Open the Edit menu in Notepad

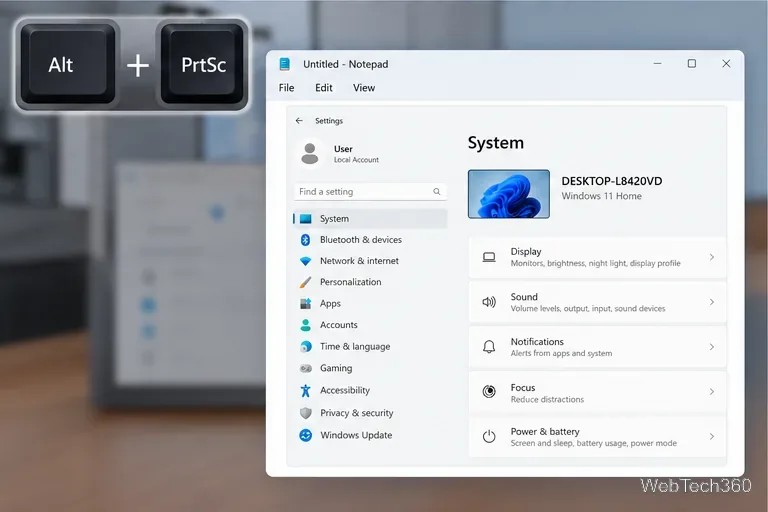click(x=324, y=88)
